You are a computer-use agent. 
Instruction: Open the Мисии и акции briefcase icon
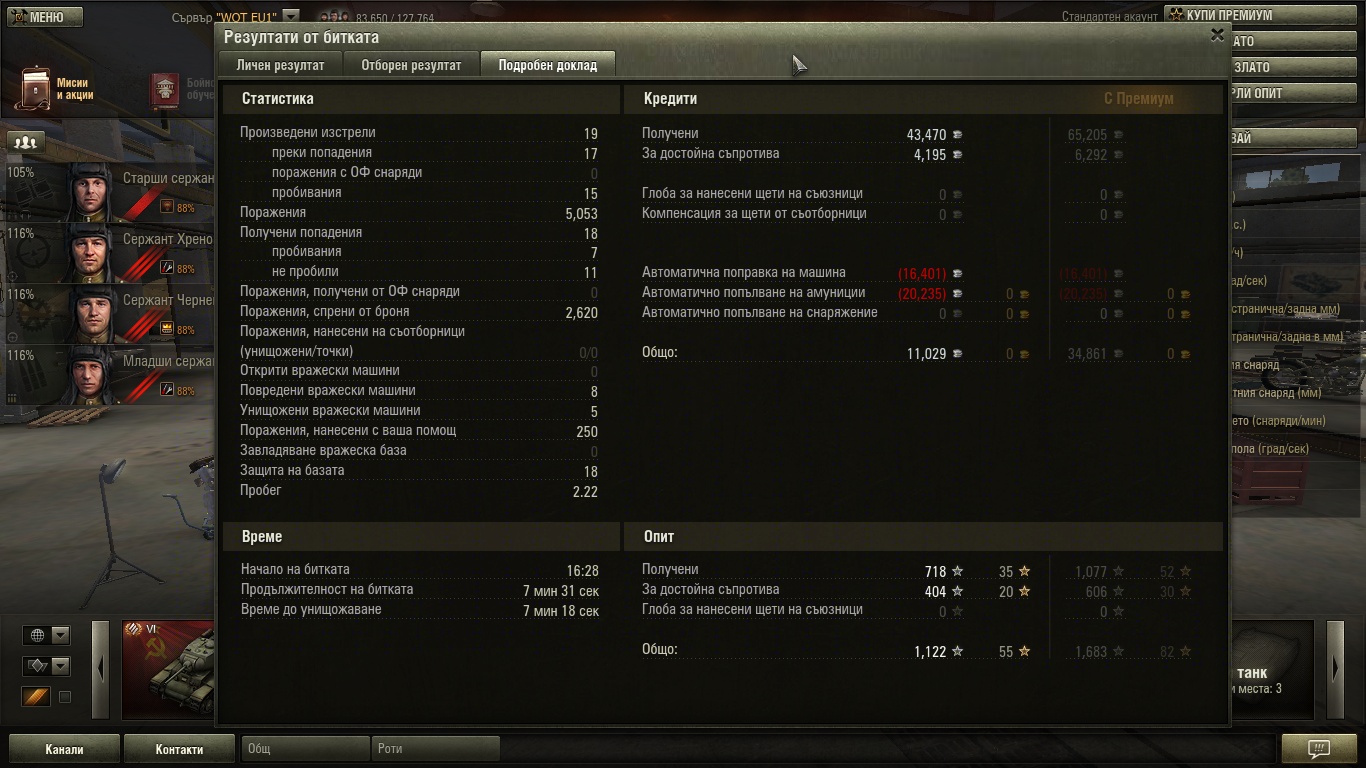point(36,89)
